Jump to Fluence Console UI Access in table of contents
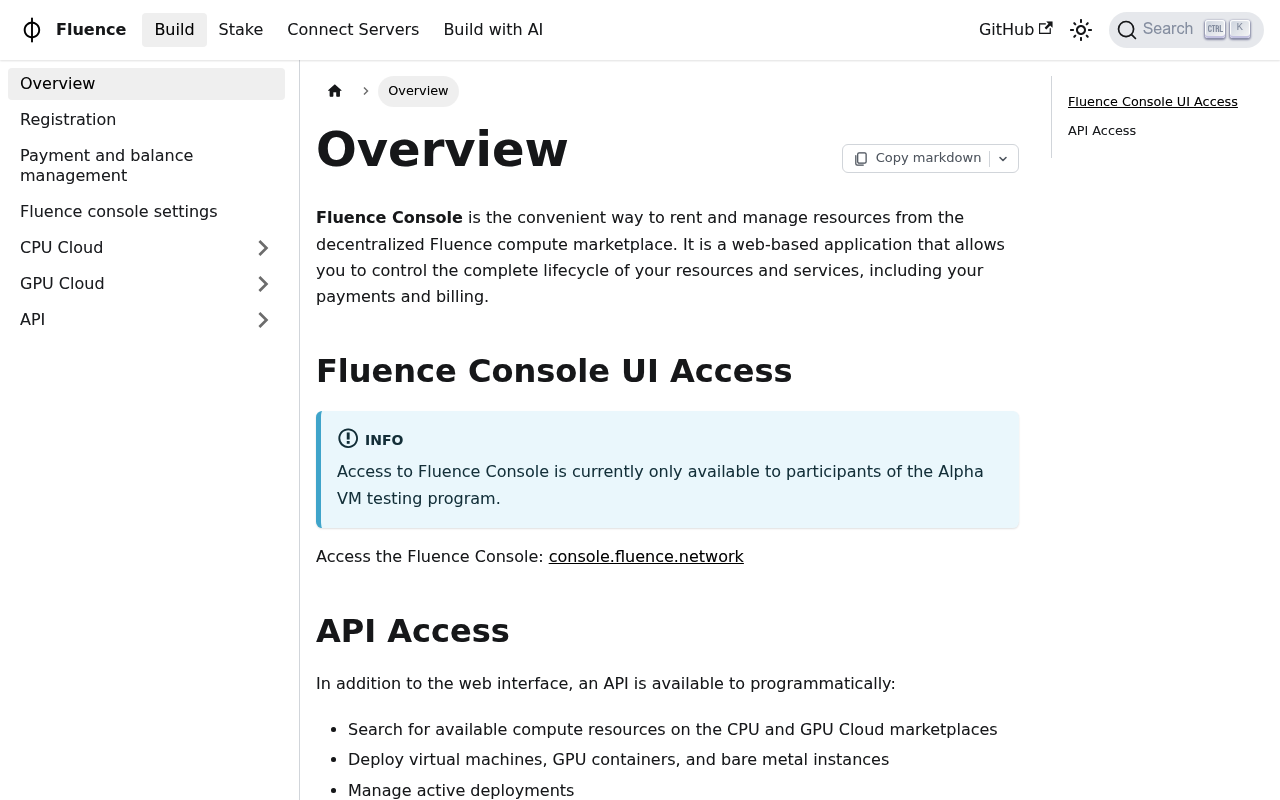Screen dimensions: 1280x800 (1153, 102)
